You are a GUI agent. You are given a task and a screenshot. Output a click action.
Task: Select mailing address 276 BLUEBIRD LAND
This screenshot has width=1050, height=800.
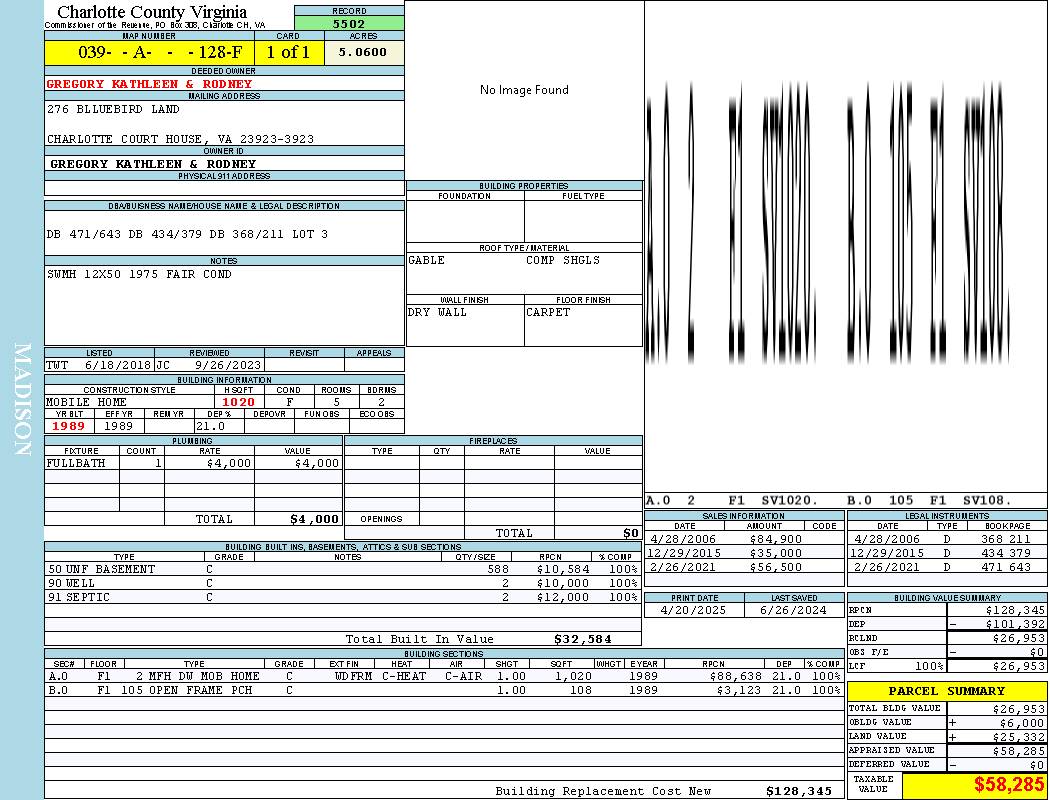(x=113, y=109)
